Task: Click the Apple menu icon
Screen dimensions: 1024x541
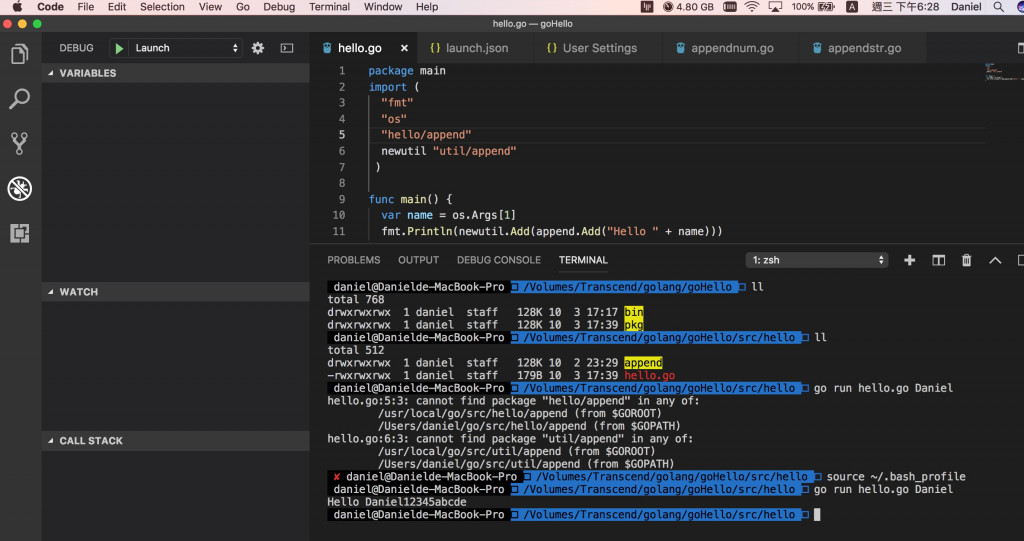Action: (18, 7)
